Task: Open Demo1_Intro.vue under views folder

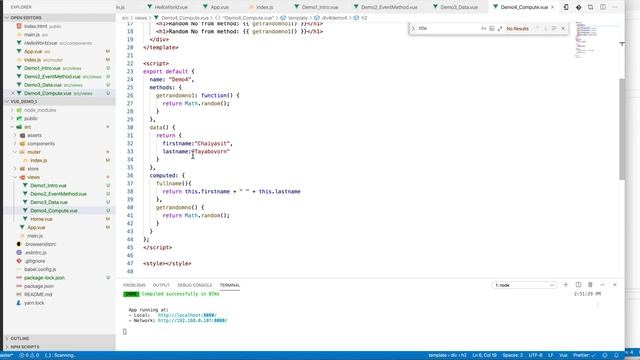Action: 48,186
